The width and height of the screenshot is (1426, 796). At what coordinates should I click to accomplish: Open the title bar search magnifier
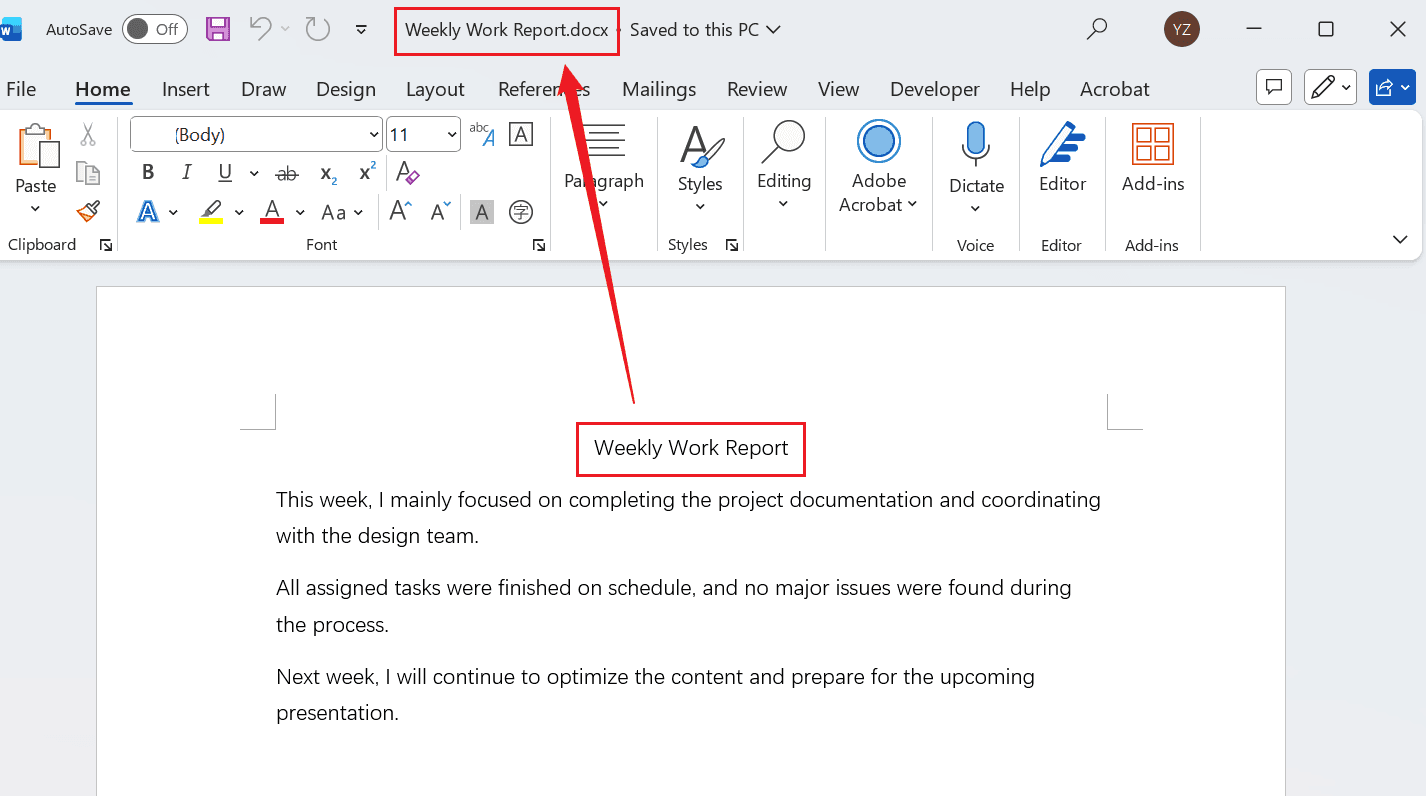click(x=1097, y=29)
